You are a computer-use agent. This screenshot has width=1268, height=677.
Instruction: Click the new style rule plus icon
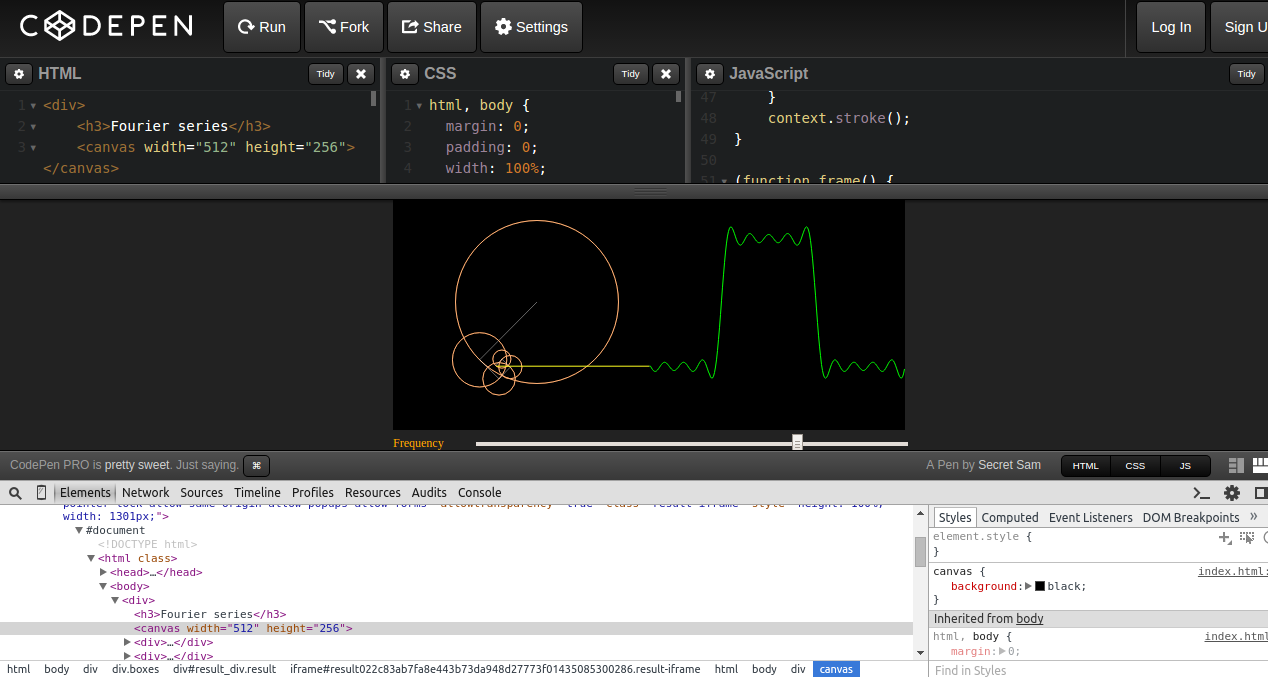pos(1224,538)
